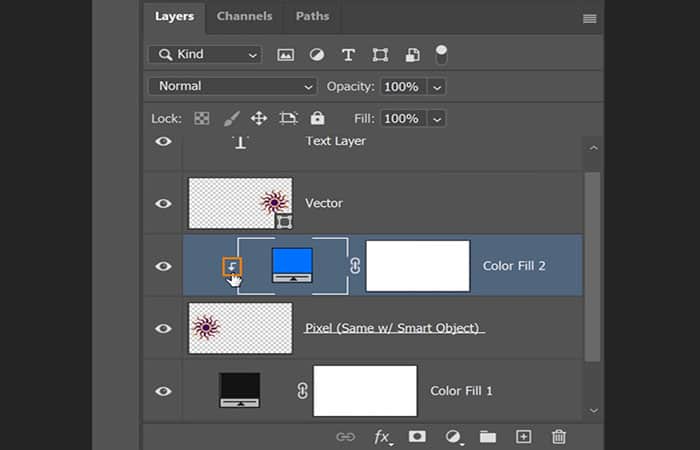The image size is (700, 450).
Task: Create a new group folder icon
Action: coord(487,436)
